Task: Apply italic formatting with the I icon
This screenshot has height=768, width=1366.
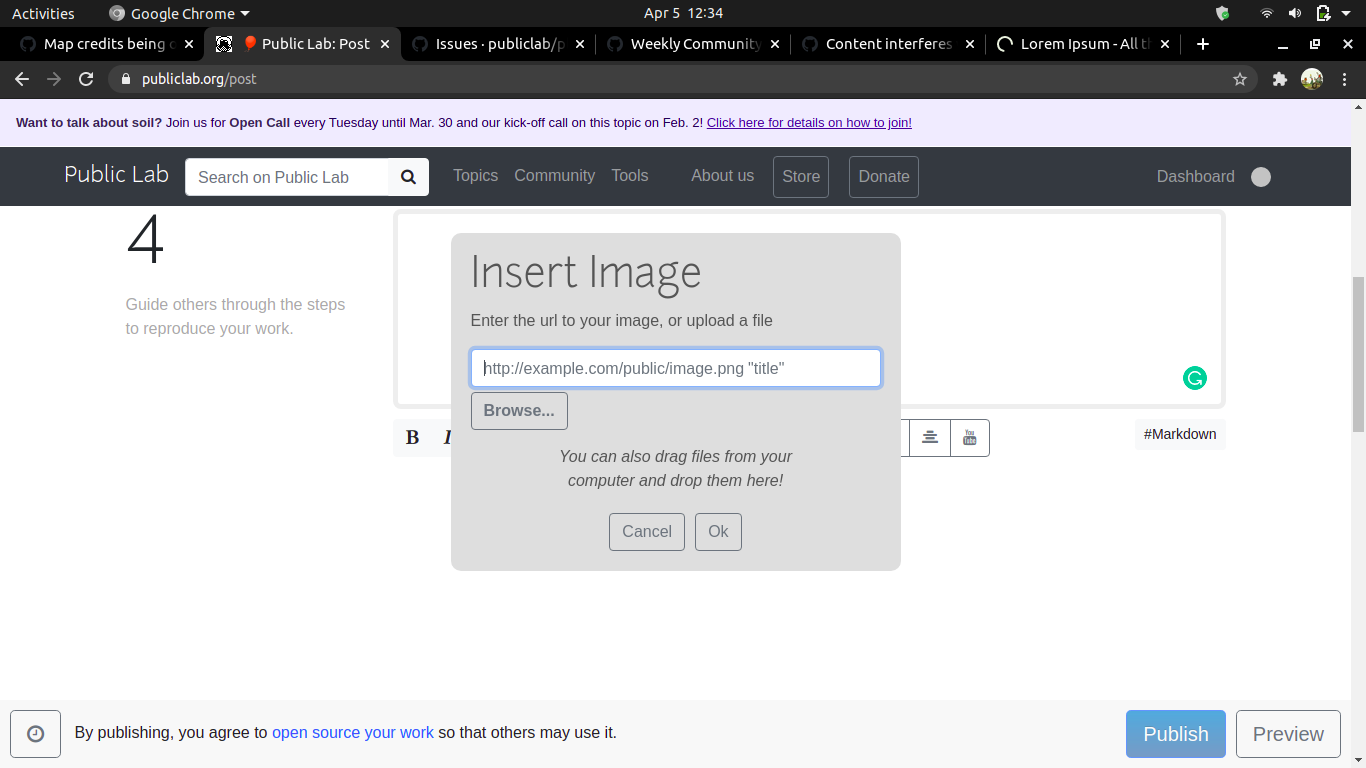Action: (x=447, y=437)
